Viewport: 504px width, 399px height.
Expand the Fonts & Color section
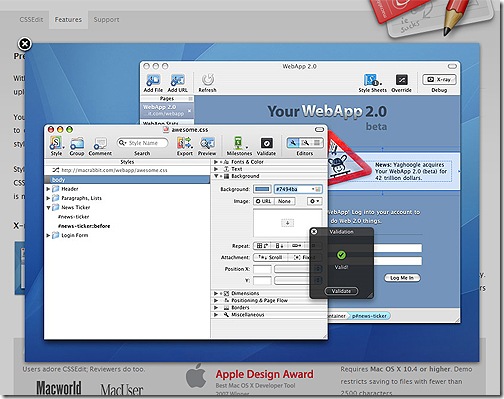point(216,162)
